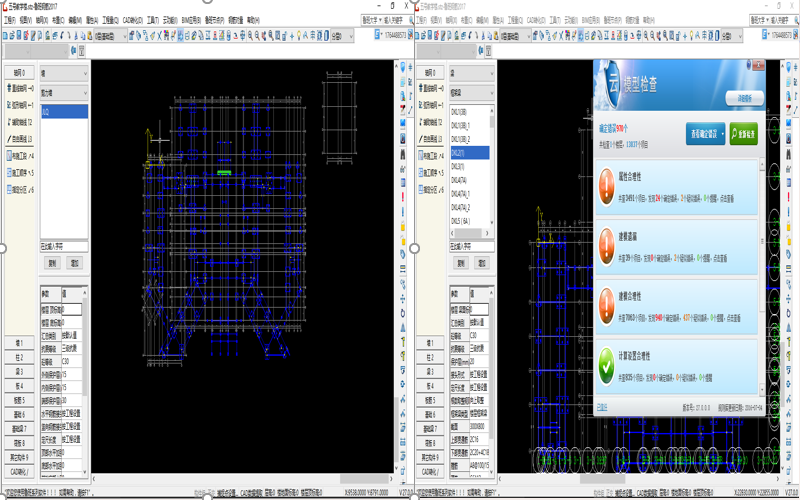Viewport: 800px width, 500px height.
Task: Click 直线轴网 item in right window sidebar
Action: click(x=430, y=88)
